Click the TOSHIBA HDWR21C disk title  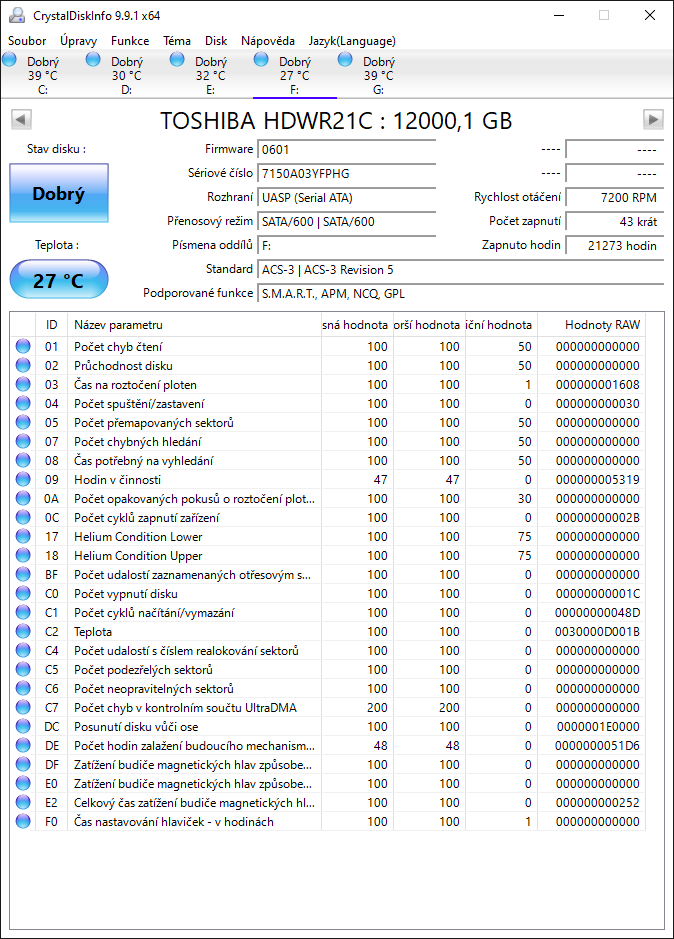point(336,120)
